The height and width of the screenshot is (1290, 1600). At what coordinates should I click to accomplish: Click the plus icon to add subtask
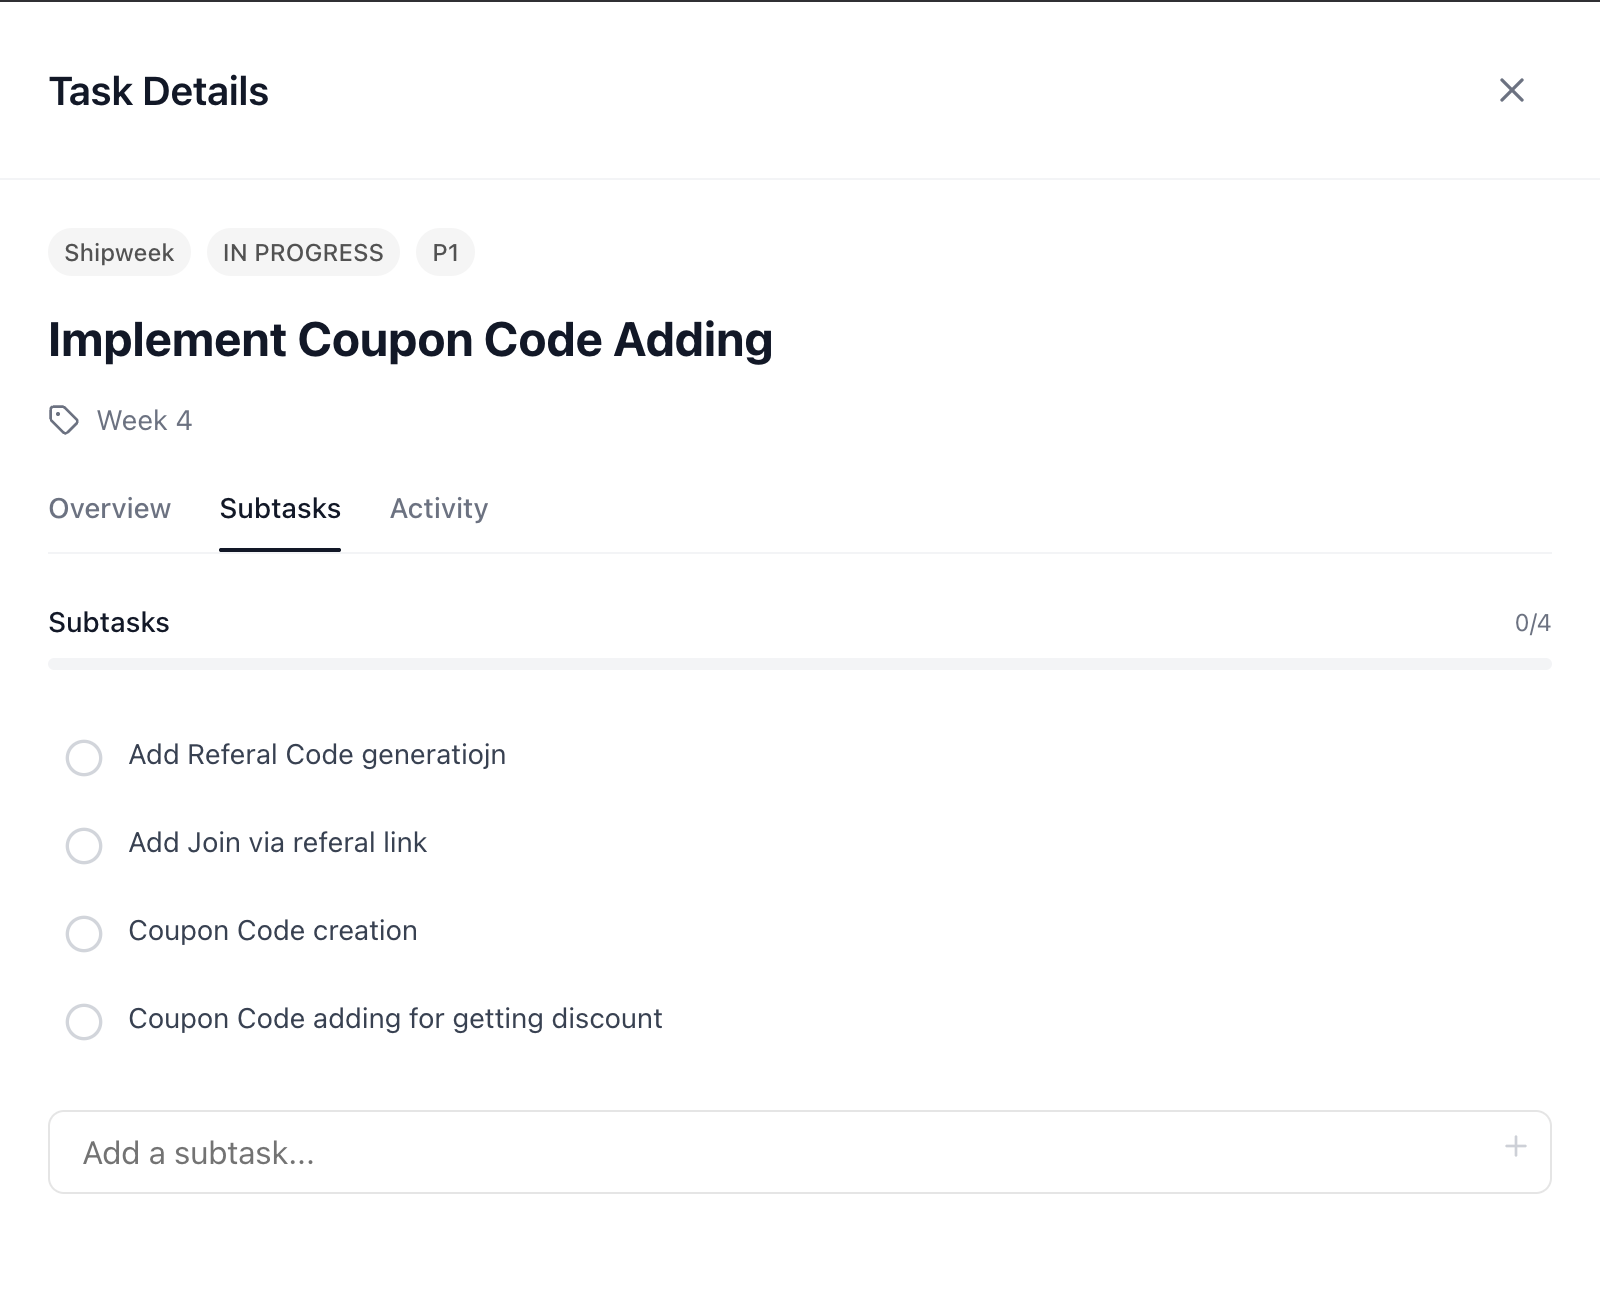[1515, 1147]
